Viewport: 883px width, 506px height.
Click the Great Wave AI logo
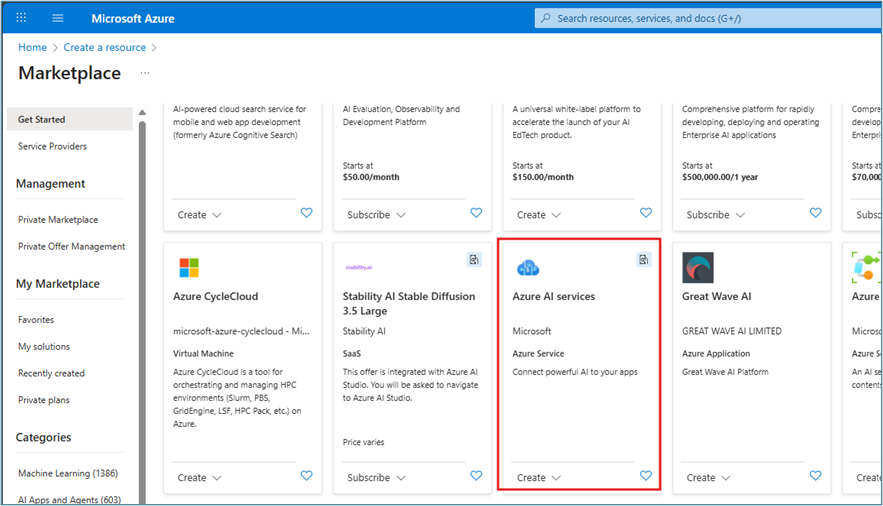tap(698, 267)
